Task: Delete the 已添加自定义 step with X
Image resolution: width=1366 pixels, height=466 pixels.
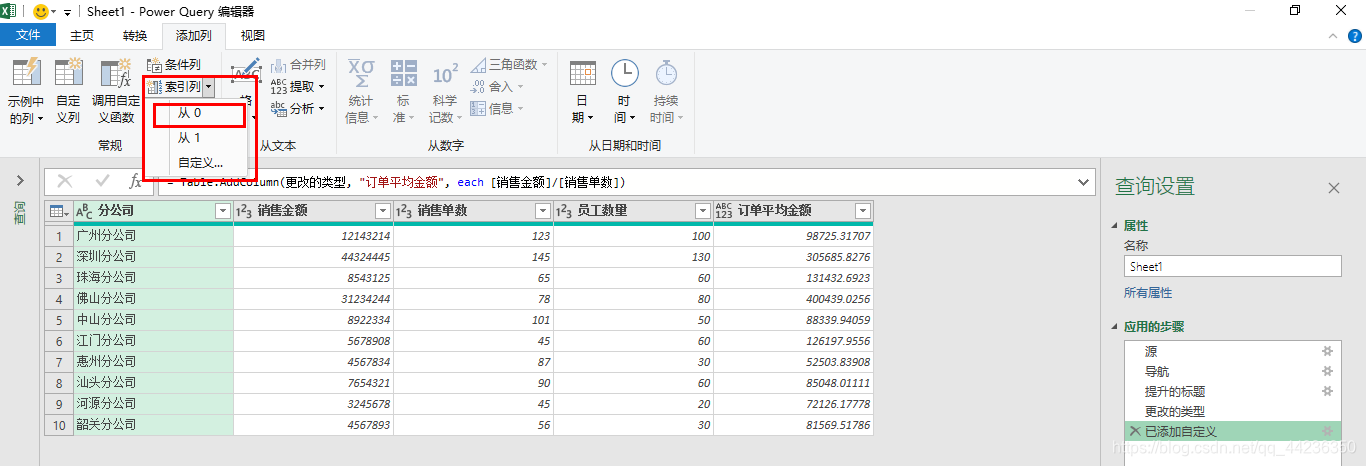Action: point(1135,431)
